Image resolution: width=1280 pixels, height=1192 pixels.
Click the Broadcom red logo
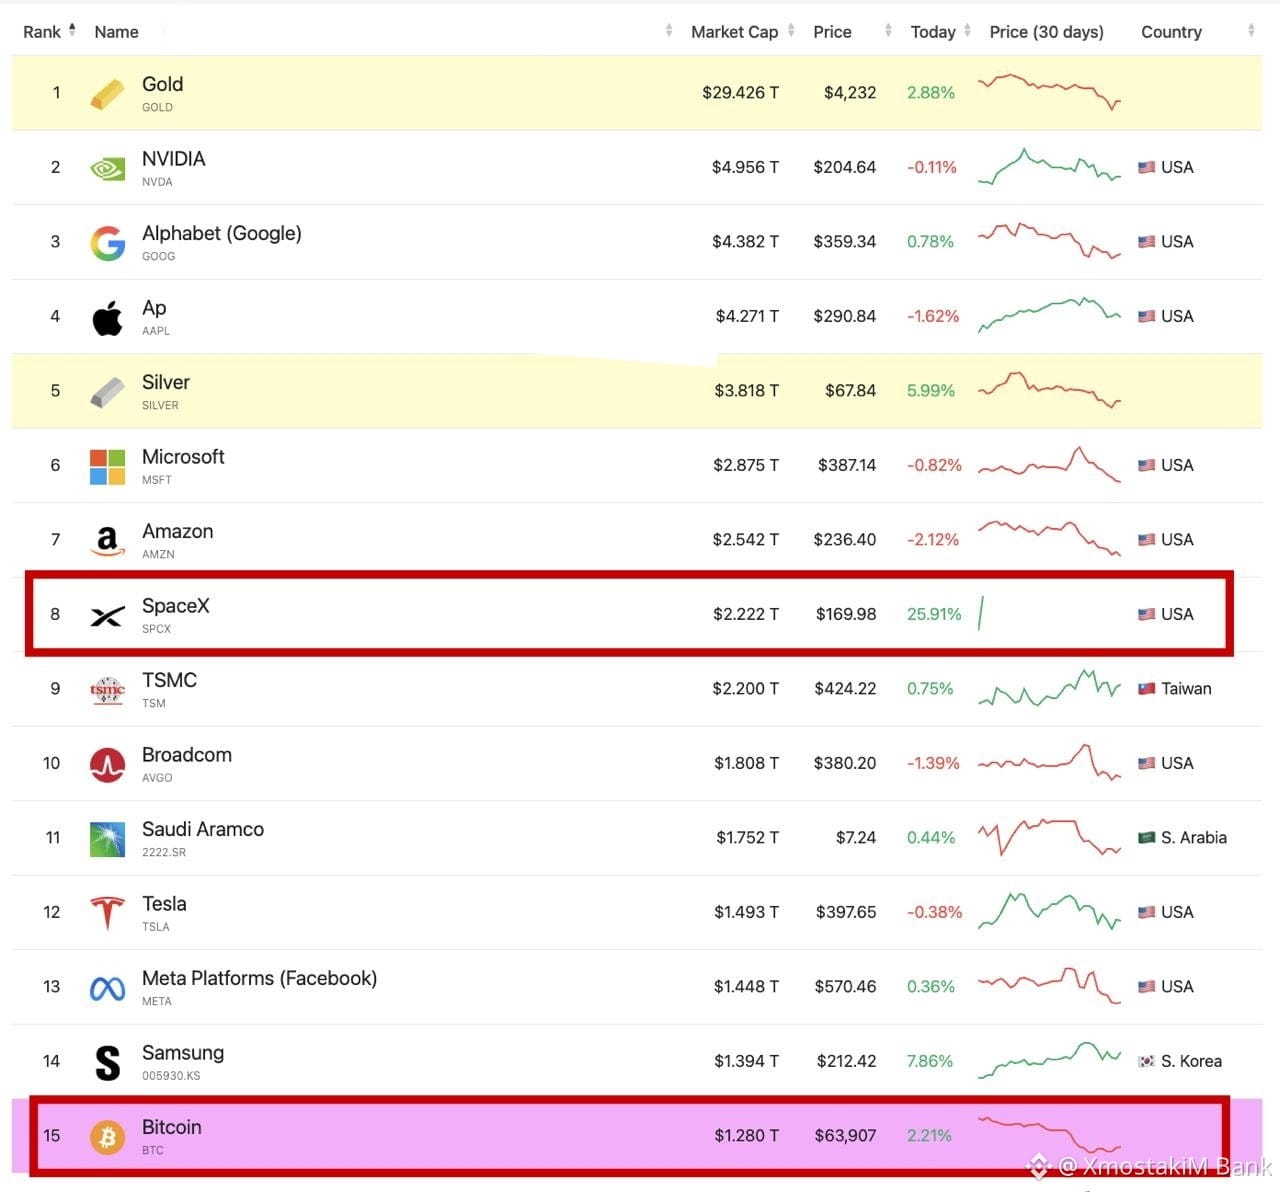click(107, 764)
